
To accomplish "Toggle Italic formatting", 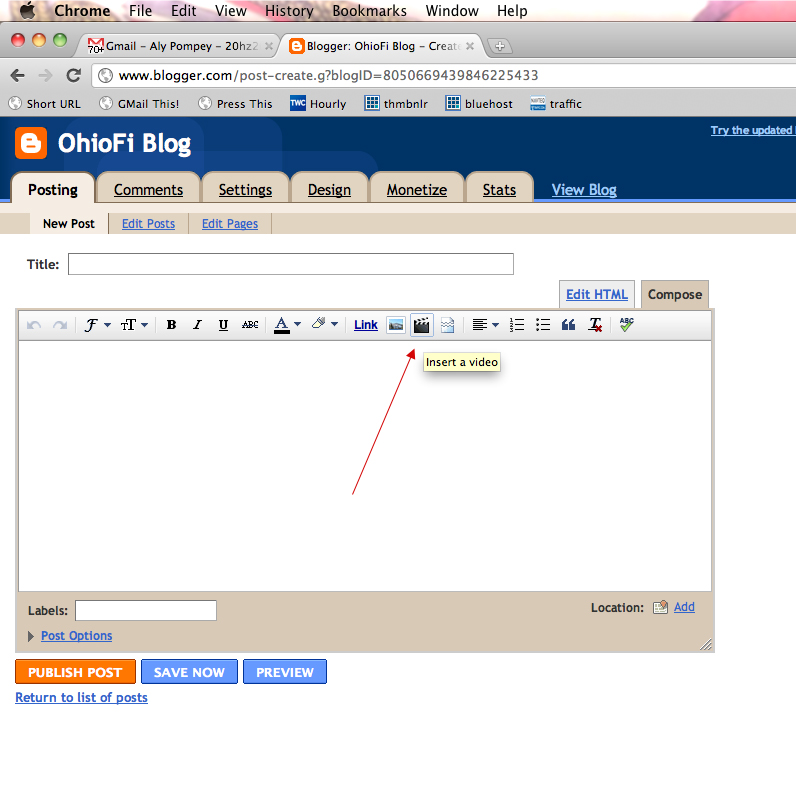I will coord(197,325).
